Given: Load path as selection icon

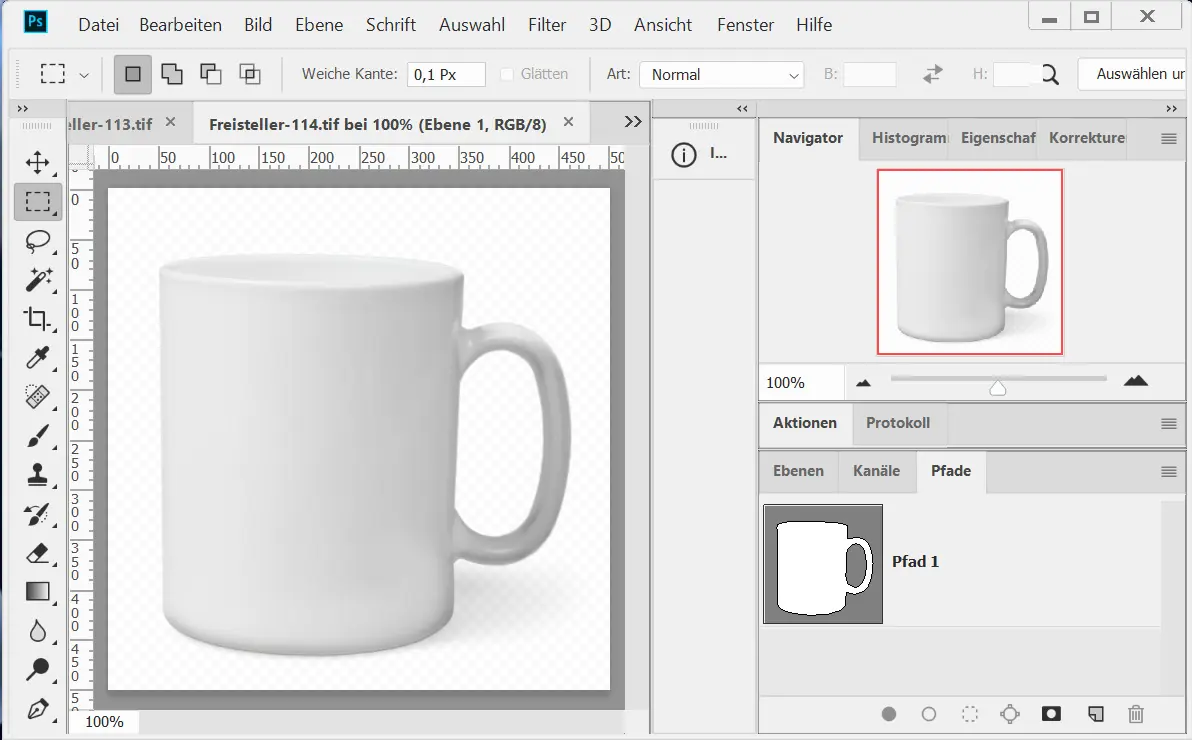Looking at the screenshot, I should pos(969,714).
